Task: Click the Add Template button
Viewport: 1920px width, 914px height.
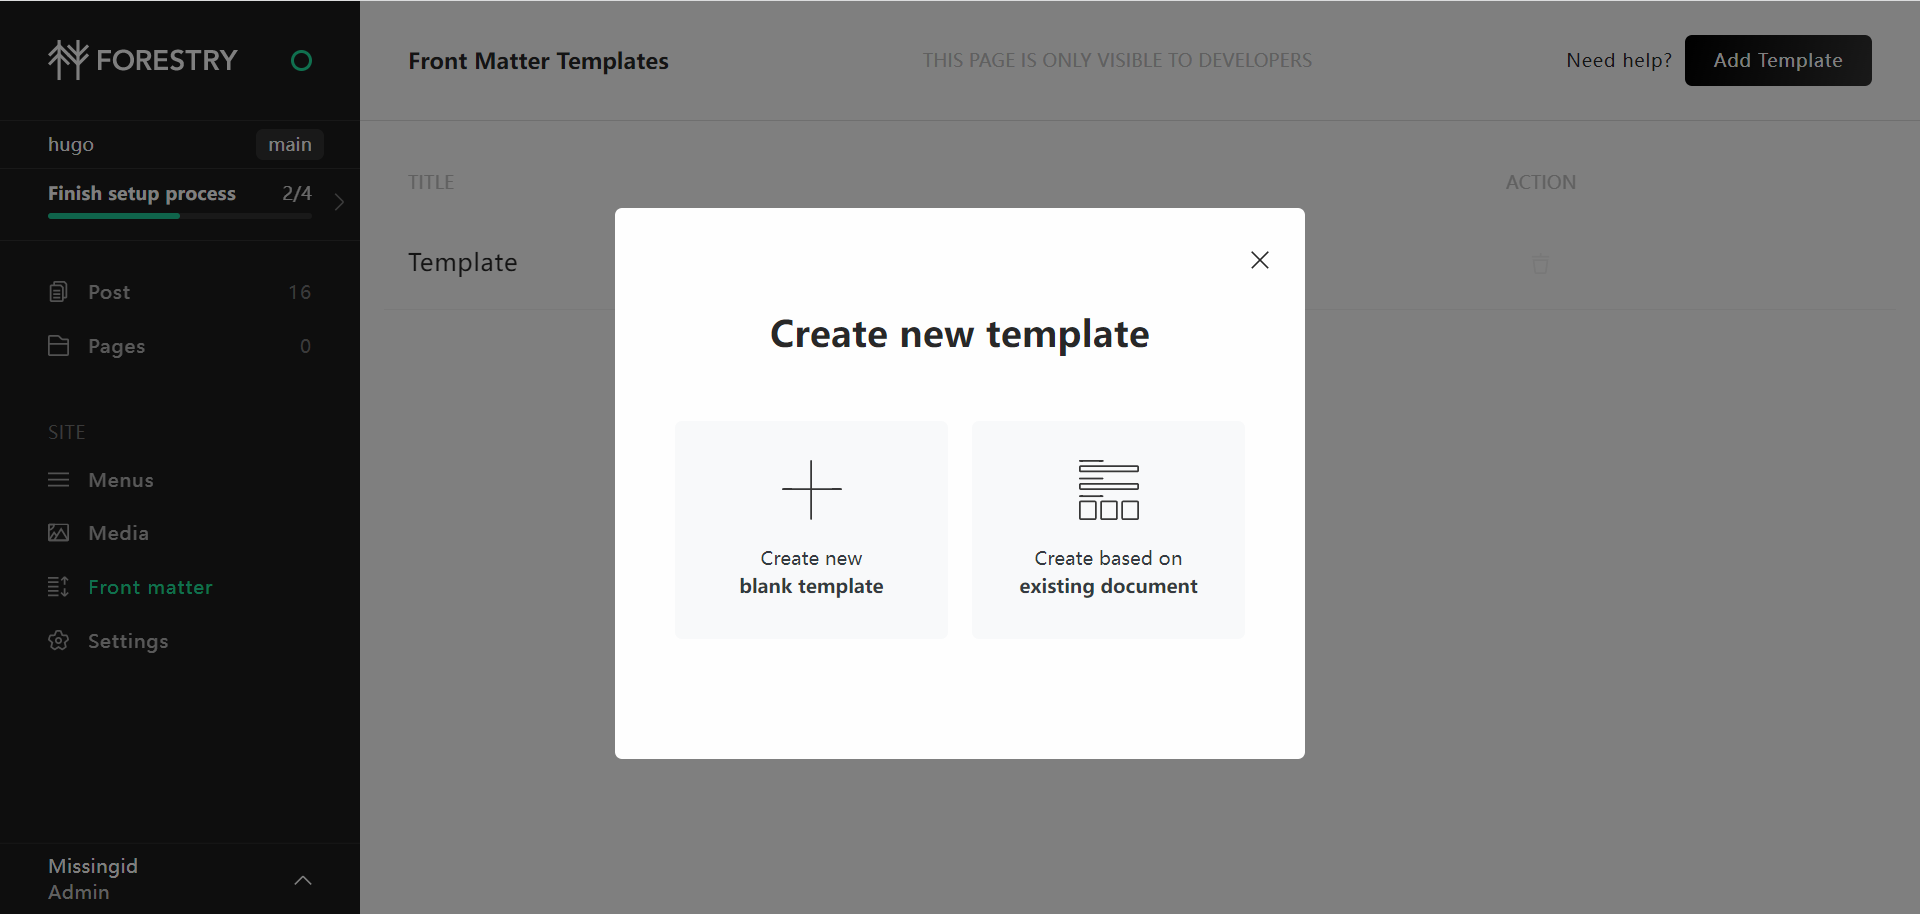Action: coord(1777,61)
